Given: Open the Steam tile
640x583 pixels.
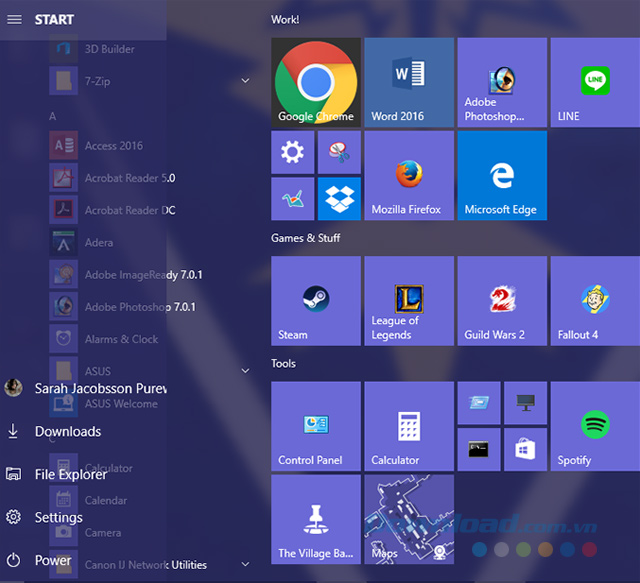Looking at the screenshot, I should click(316, 301).
